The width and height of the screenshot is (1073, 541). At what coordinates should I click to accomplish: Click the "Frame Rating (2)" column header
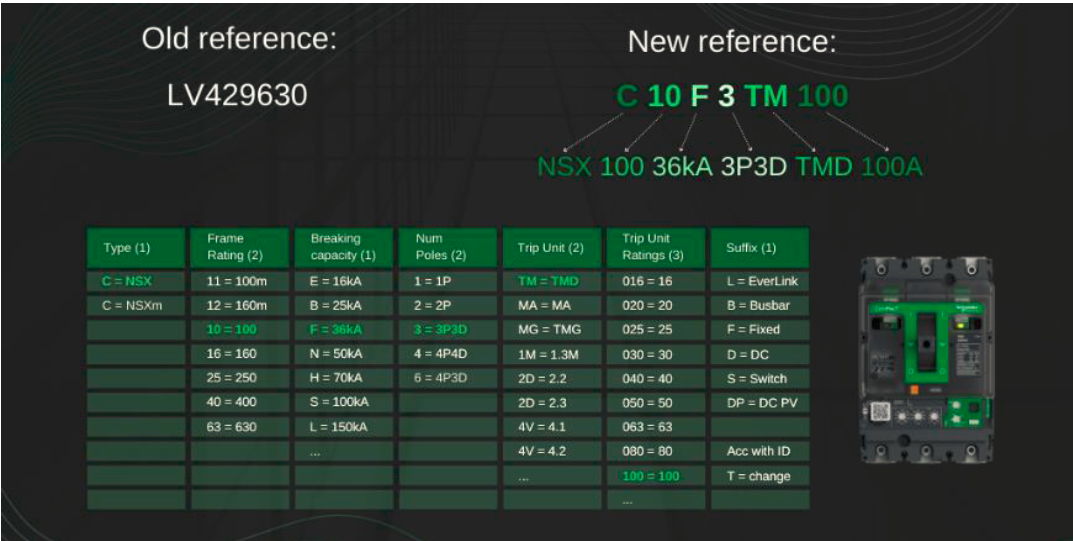(x=240, y=248)
